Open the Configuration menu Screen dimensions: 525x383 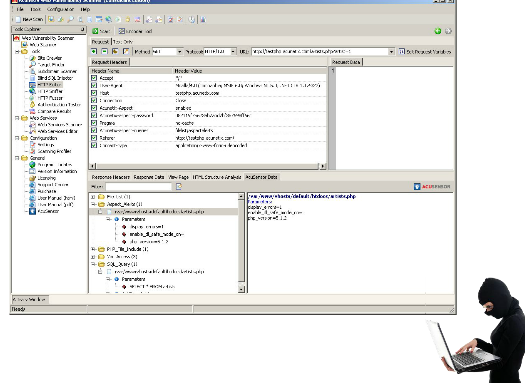[60, 9]
